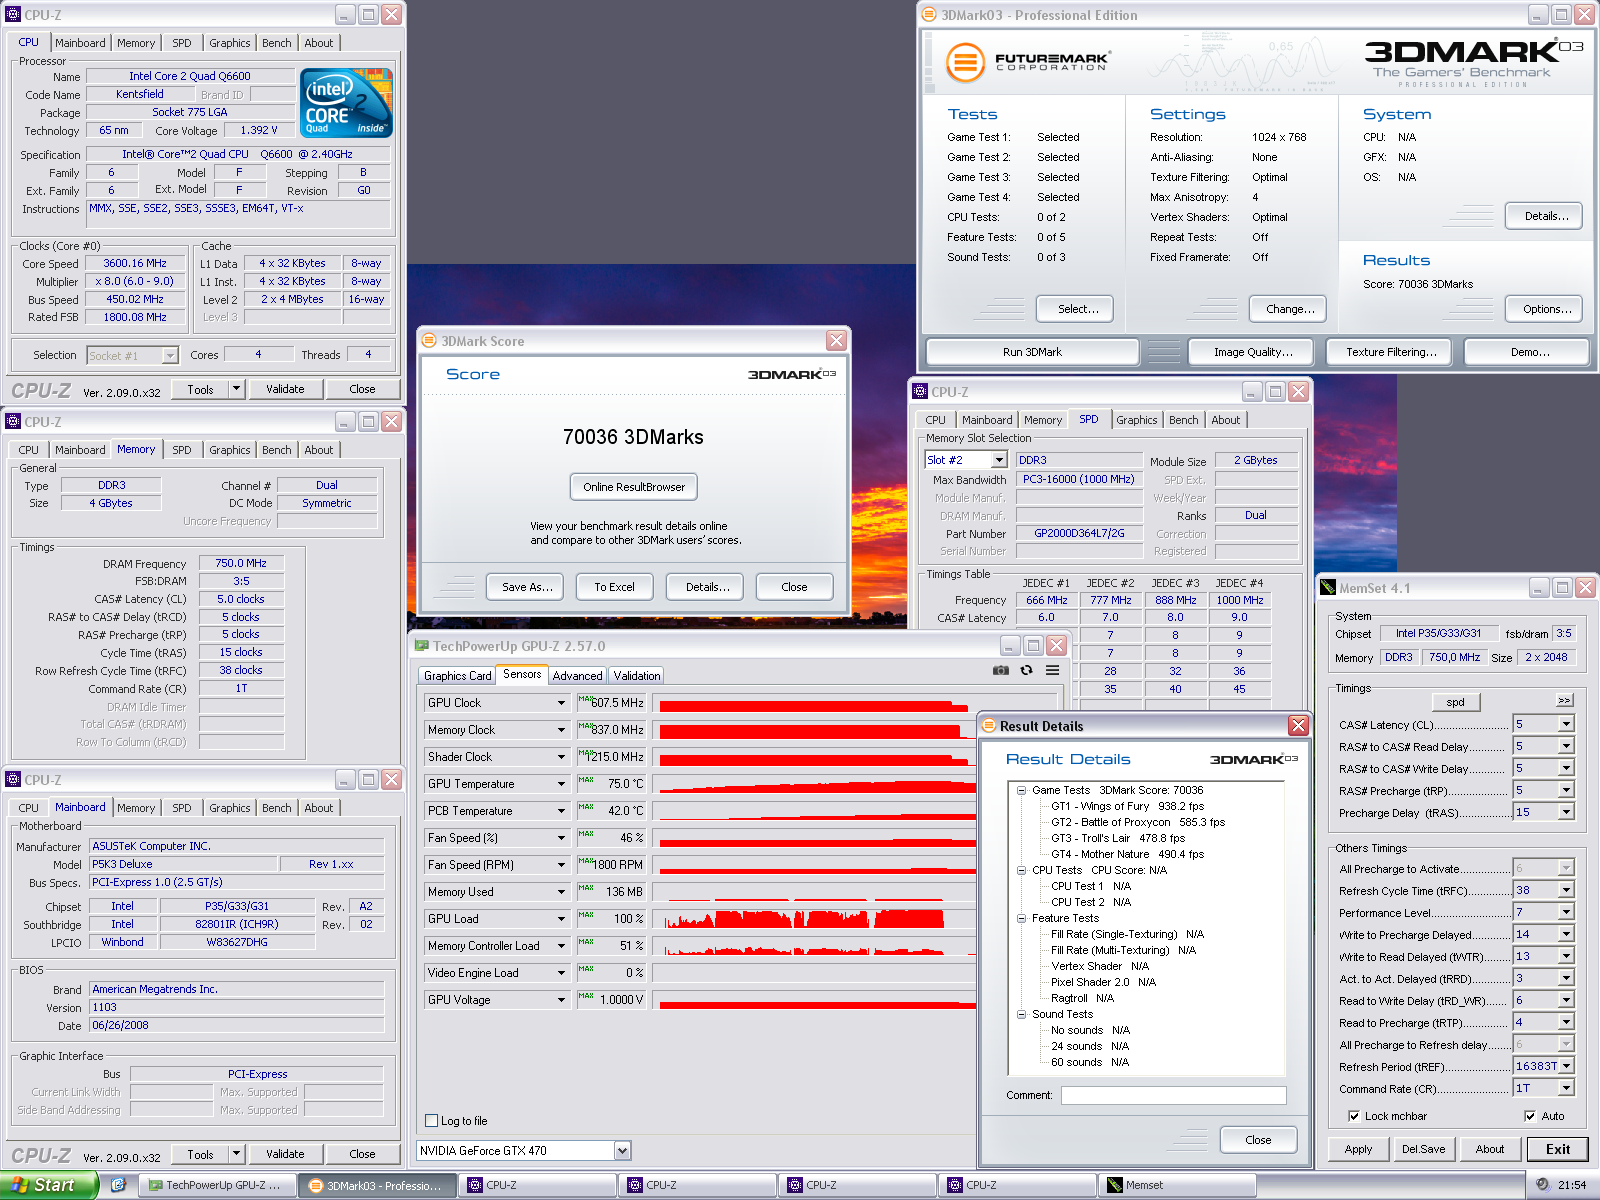
Task: Click the Intel Core 2 Quad logo
Action: [x=347, y=103]
